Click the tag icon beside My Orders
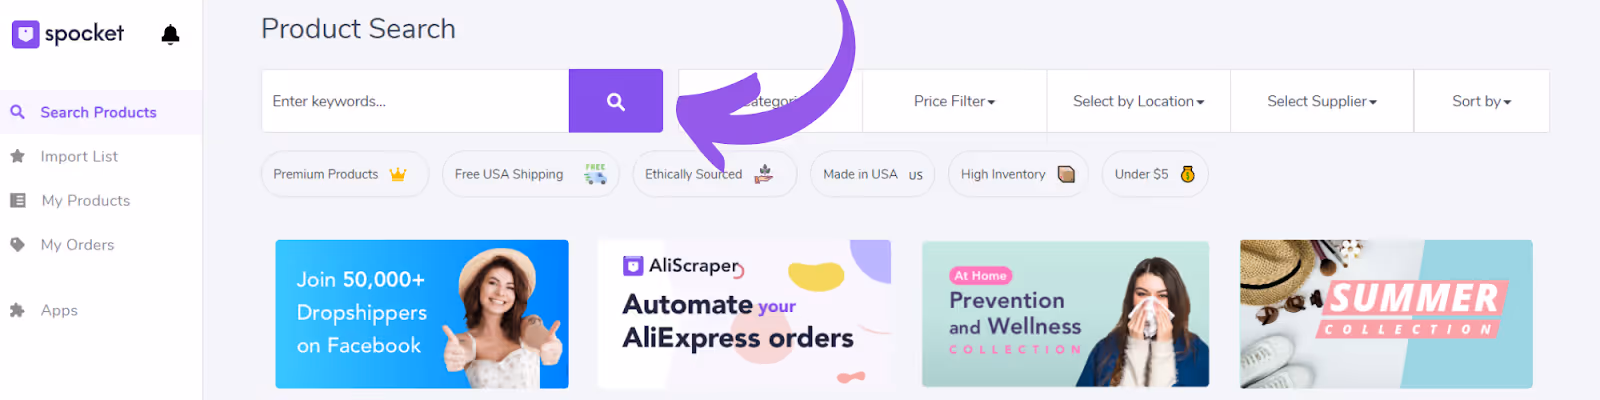Image resolution: width=1600 pixels, height=400 pixels. pyautogui.click(x=17, y=244)
